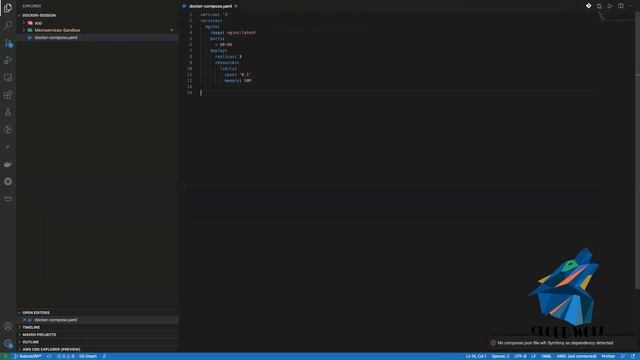Click the run file play icon

pyautogui.click(x=610, y=6)
